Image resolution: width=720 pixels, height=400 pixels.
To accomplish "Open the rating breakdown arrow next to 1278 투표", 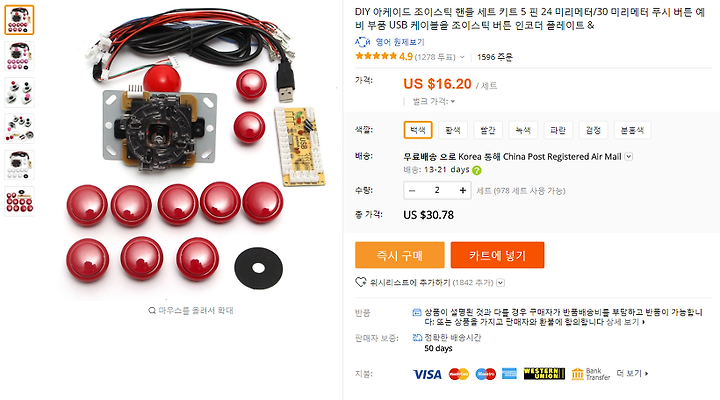I will click(462, 57).
